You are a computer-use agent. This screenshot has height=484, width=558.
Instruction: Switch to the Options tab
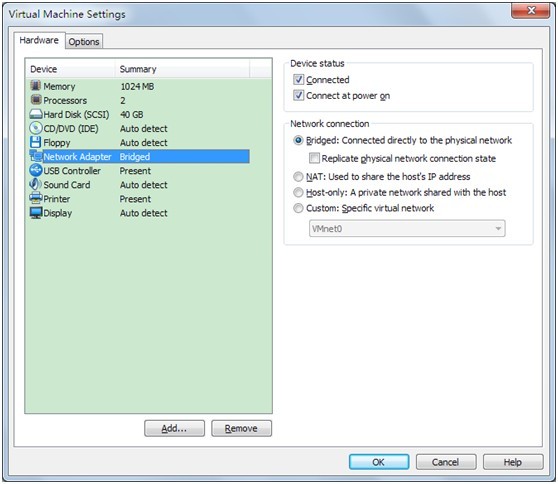coord(84,42)
